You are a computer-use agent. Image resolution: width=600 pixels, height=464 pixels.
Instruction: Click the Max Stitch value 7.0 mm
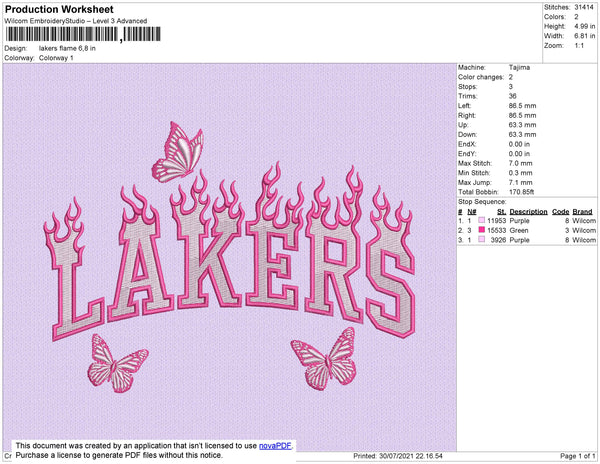pos(520,163)
